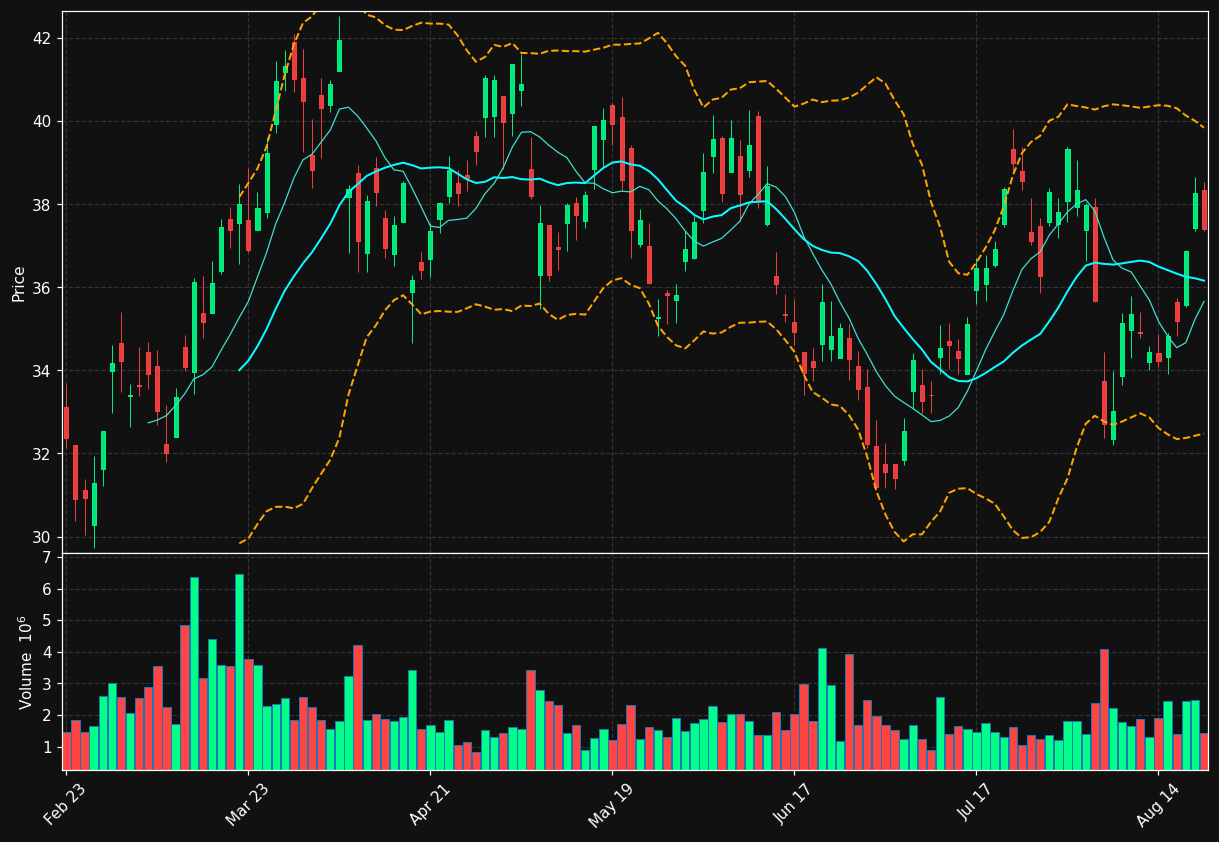The width and height of the screenshot is (1219, 842).
Task: Pick the "Aug 14" date label
Action: (x=1157, y=804)
